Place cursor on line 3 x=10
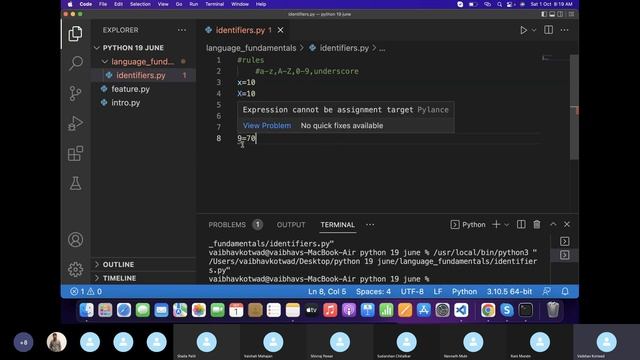This screenshot has height=360, width=640. point(247,82)
